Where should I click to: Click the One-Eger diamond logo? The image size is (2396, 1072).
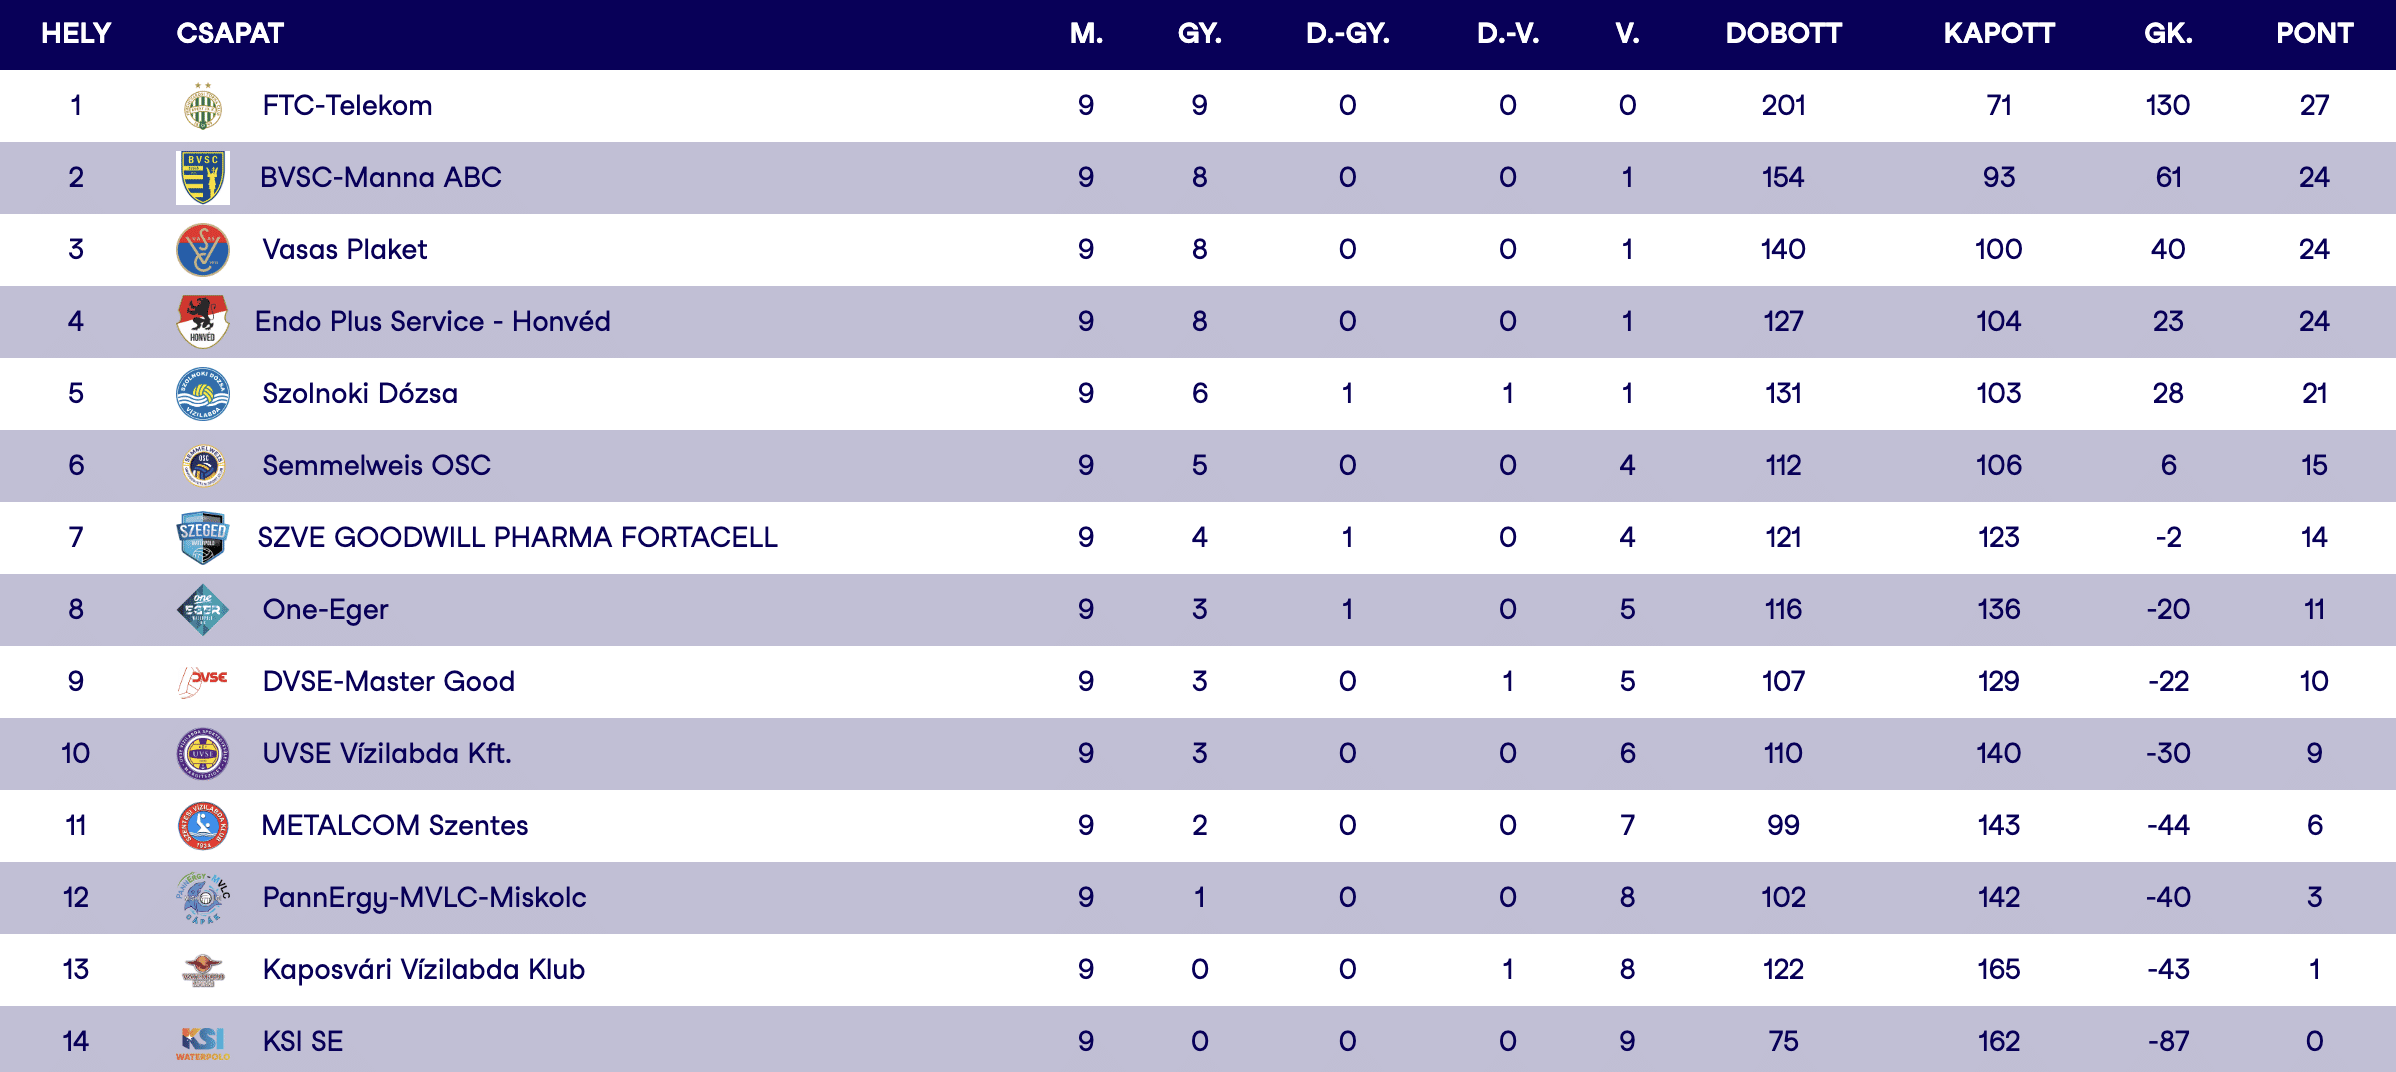pyautogui.click(x=203, y=610)
